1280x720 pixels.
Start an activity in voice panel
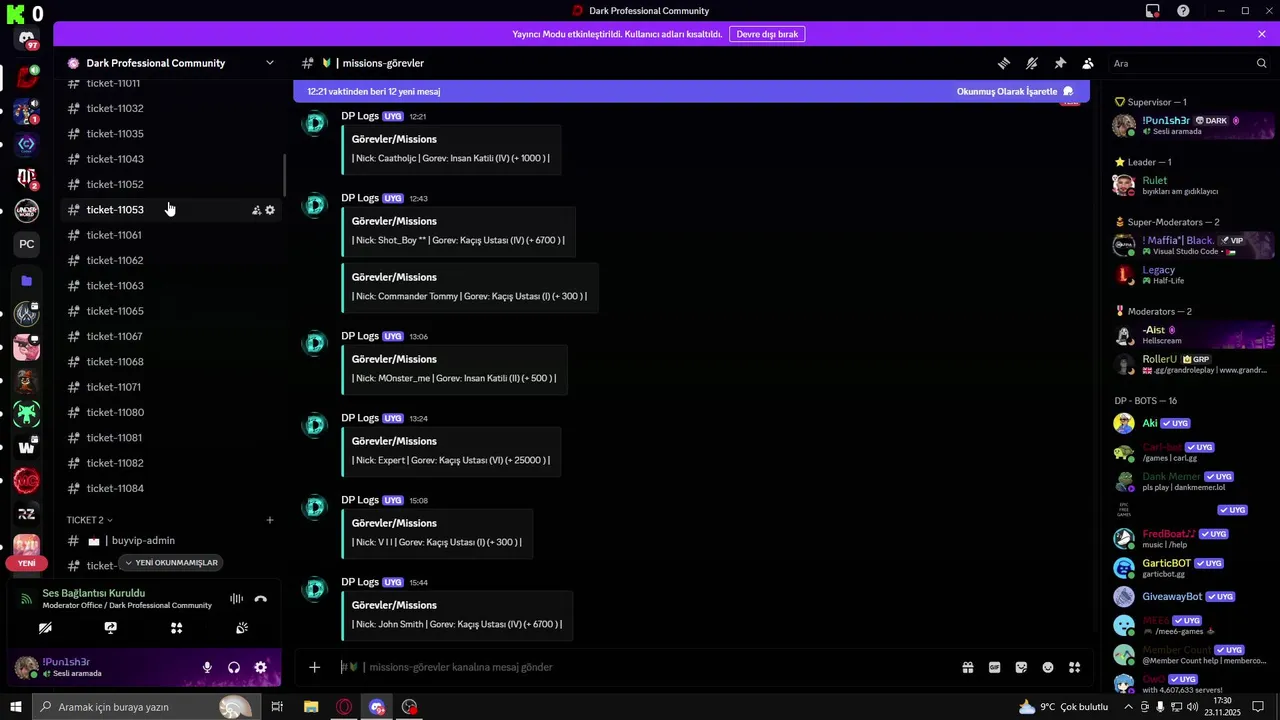[176, 628]
